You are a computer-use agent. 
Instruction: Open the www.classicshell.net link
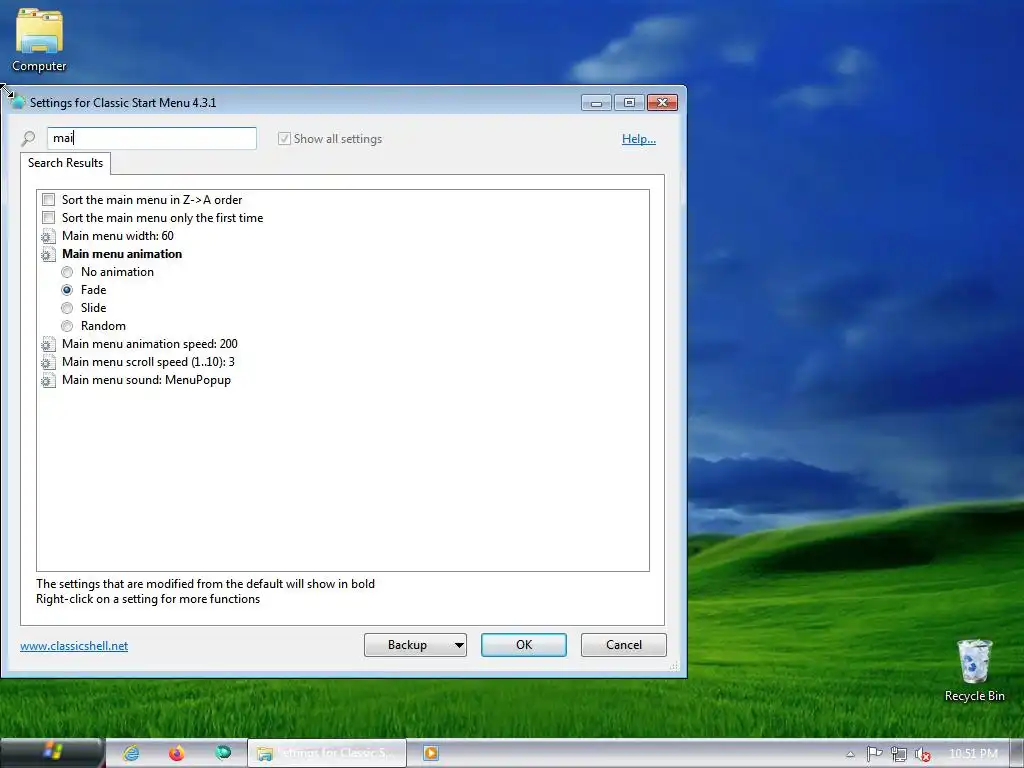pos(74,646)
